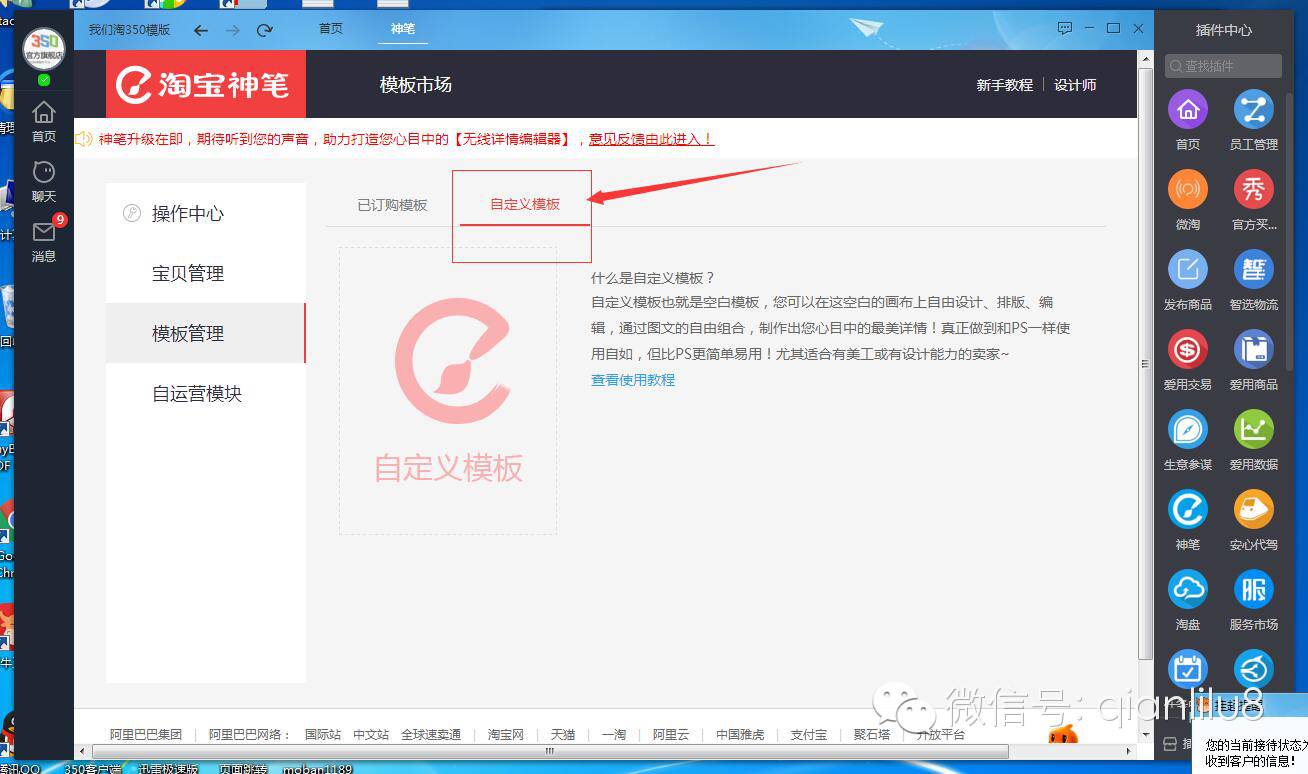Open the 爱用数据 chart plugin

[1254, 429]
